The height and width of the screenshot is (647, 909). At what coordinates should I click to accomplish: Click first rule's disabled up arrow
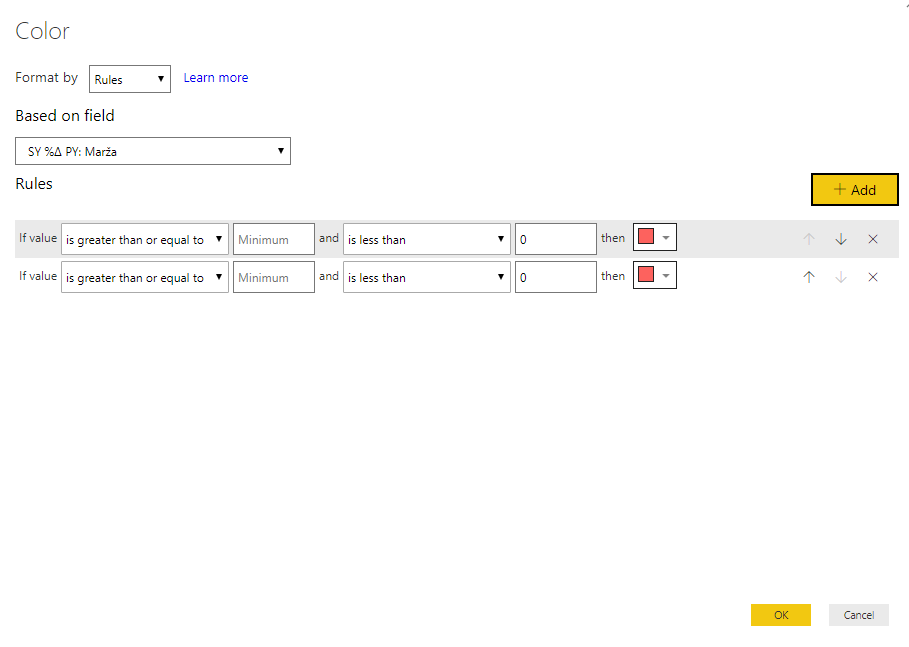click(x=809, y=239)
